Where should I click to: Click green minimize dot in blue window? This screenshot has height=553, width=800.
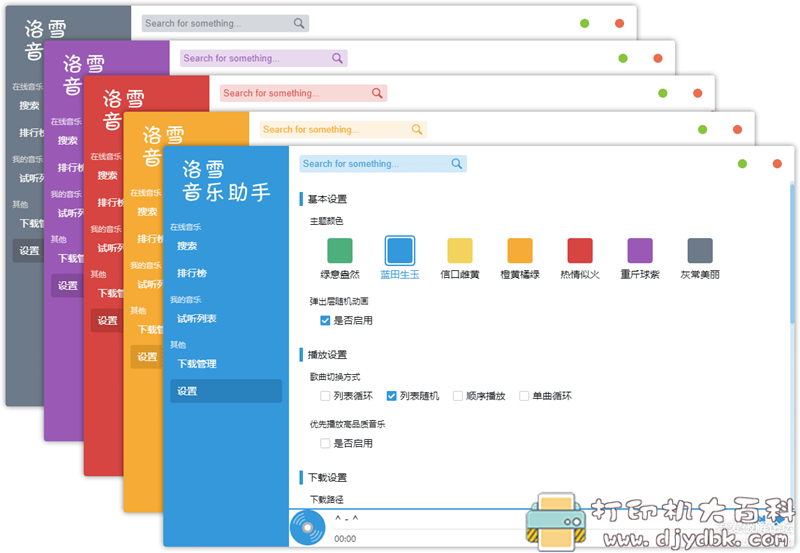742,164
